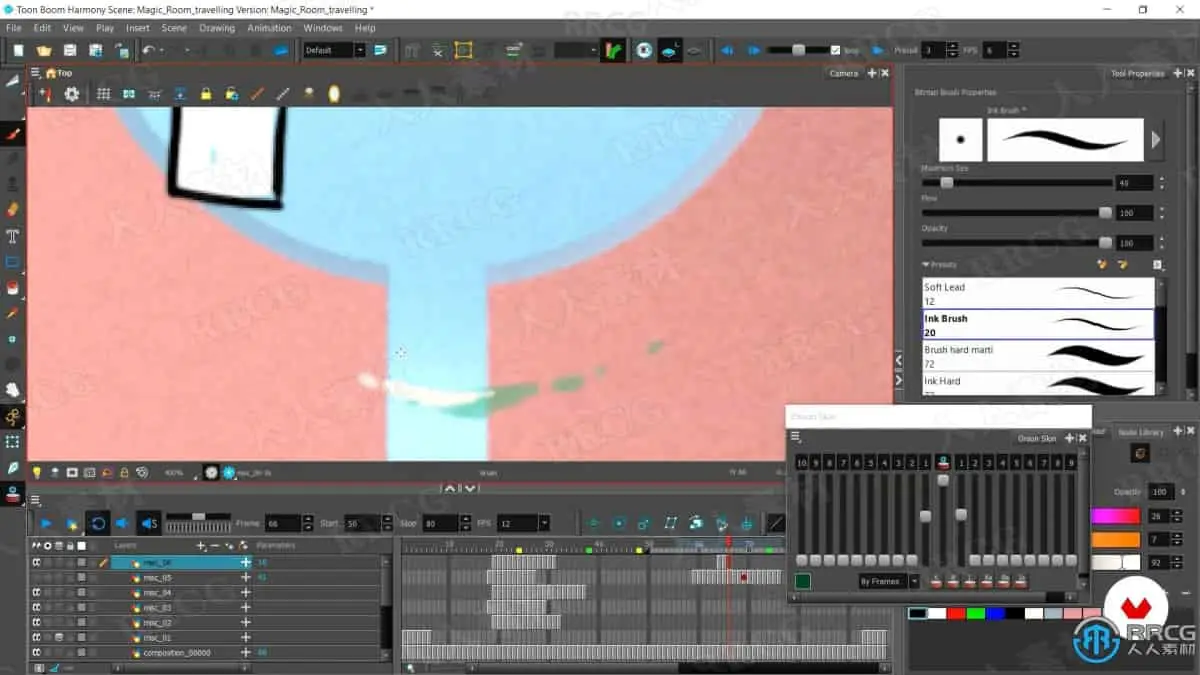This screenshot has width=1200, height=675.
Task: Open the Scene menu
Action: tap(174, 28)
